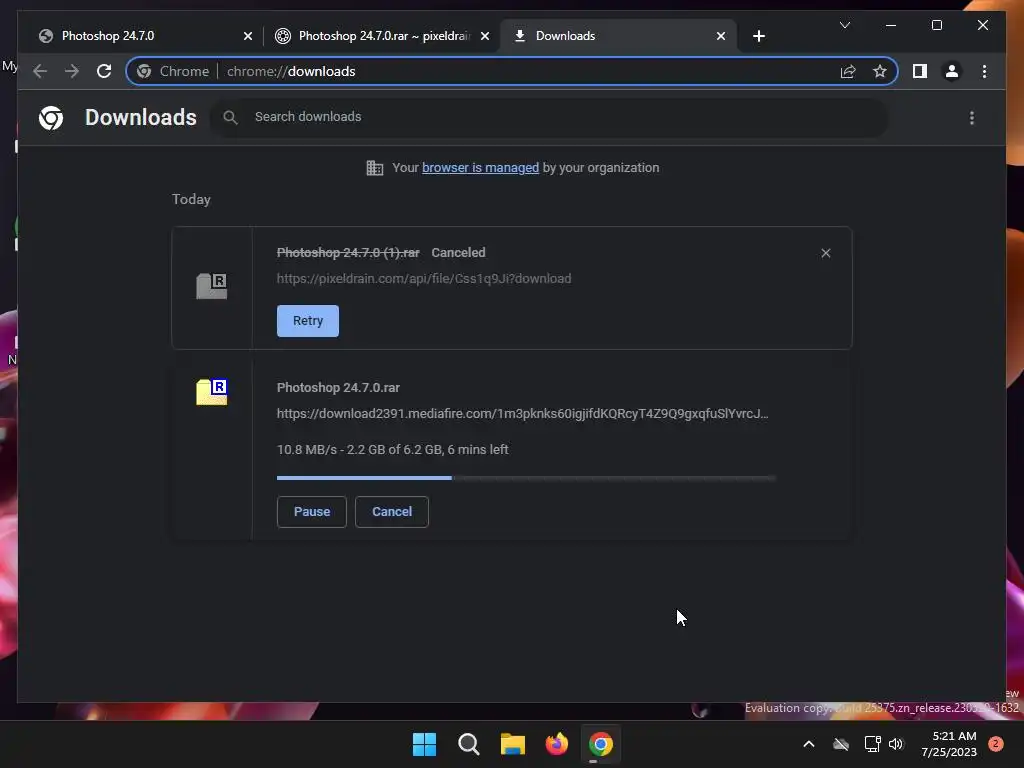Viewport: 1024px width, 768px height.
Task: Close the Photoshop 24.7.0 tab
Action: pyautogui.click(x=248, y=36)
